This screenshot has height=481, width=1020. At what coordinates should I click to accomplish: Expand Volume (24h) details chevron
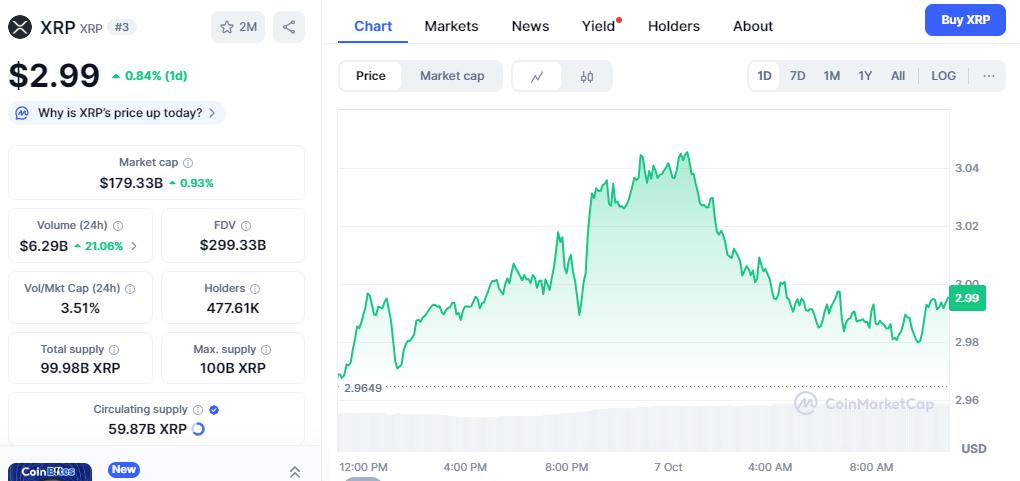pyautogui.click(x=135, y=246)
